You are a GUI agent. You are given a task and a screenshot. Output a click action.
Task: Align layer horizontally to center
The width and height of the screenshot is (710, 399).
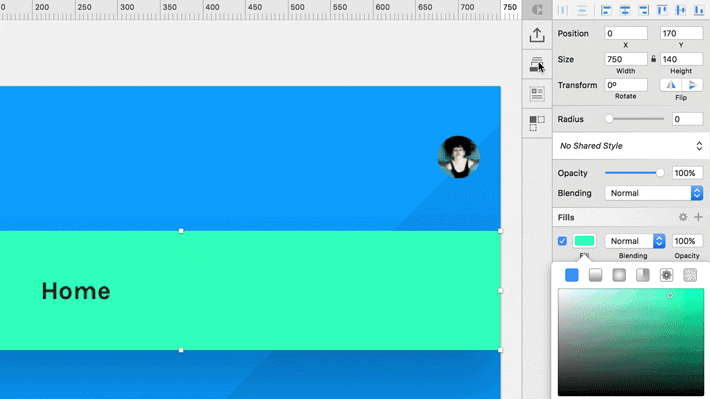click(x=625, y=10)
